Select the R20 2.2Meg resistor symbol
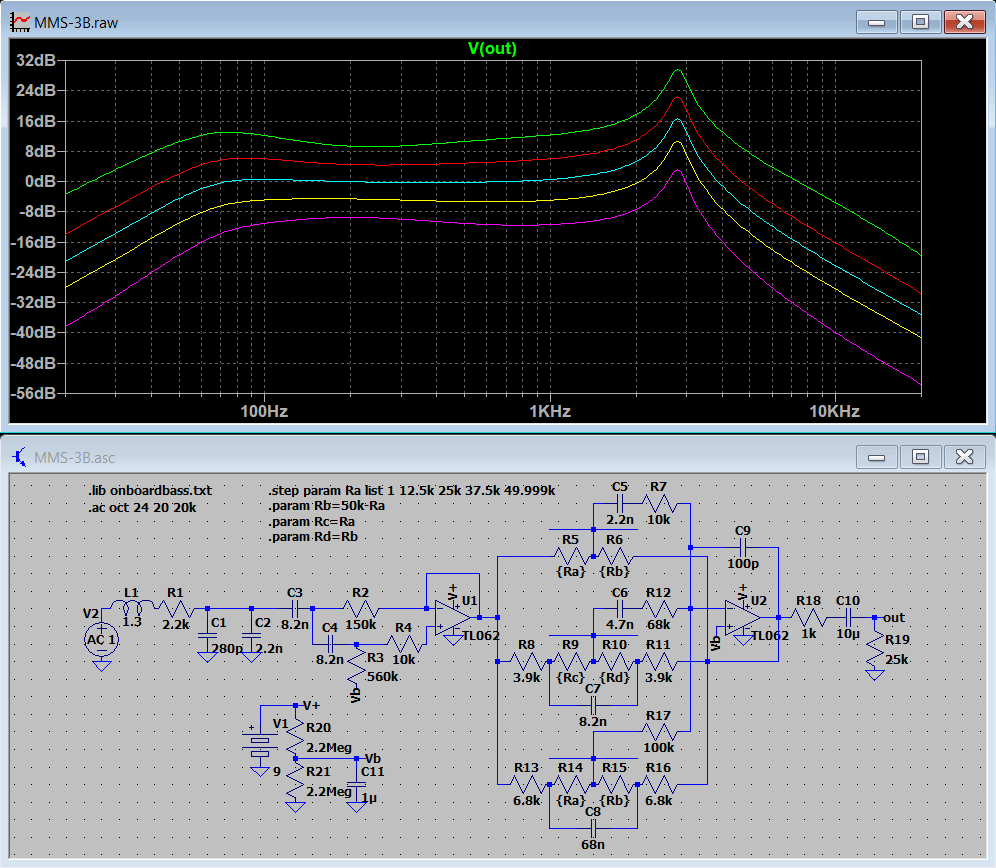The width and height of the screenshot is (996, 868). coord(295,737)
